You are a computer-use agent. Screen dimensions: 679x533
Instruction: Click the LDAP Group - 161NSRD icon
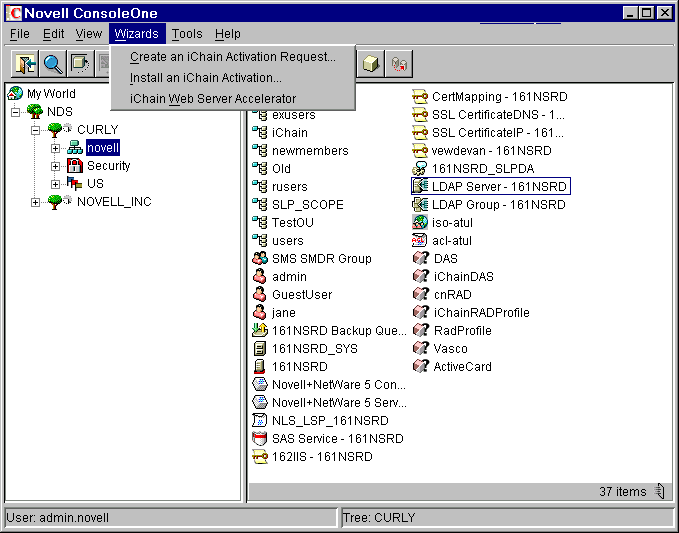[420, 204]
